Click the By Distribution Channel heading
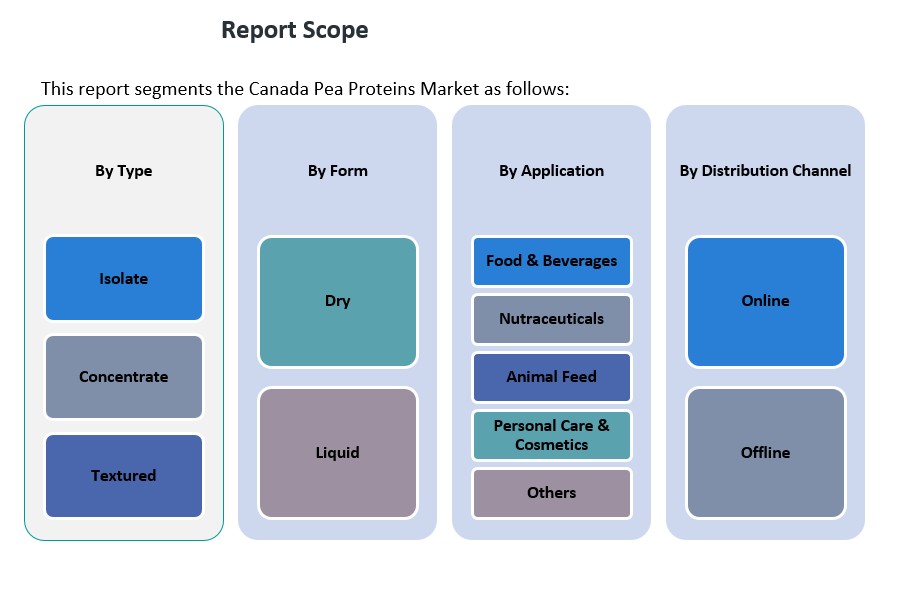Viewport: 899px width, 595px height. (x=766, y=171)
